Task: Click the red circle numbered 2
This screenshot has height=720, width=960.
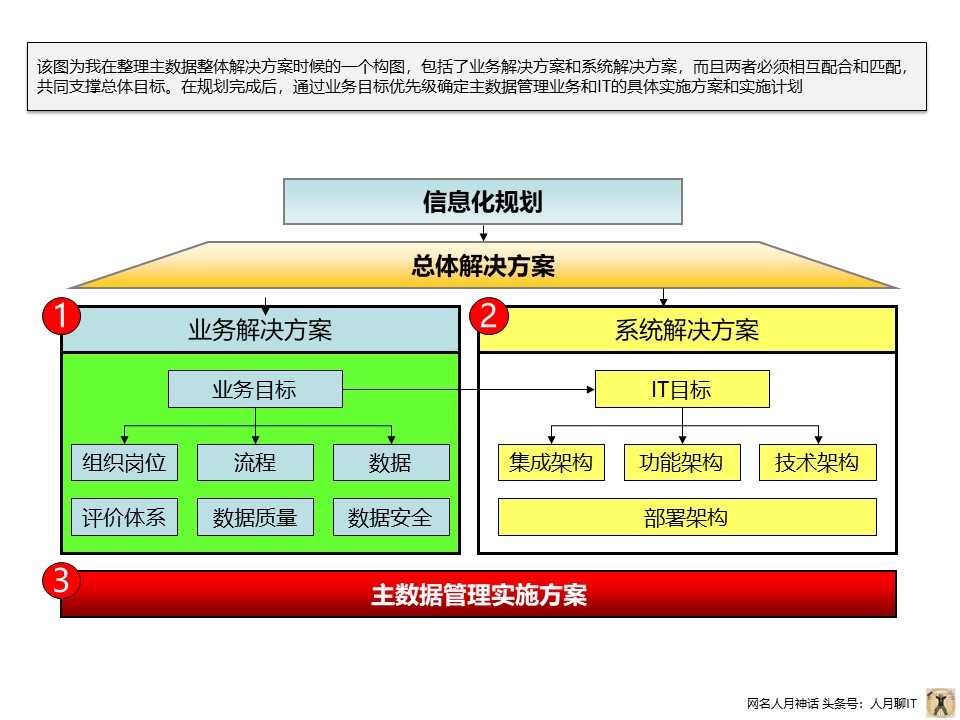Action: click(489, 317)
